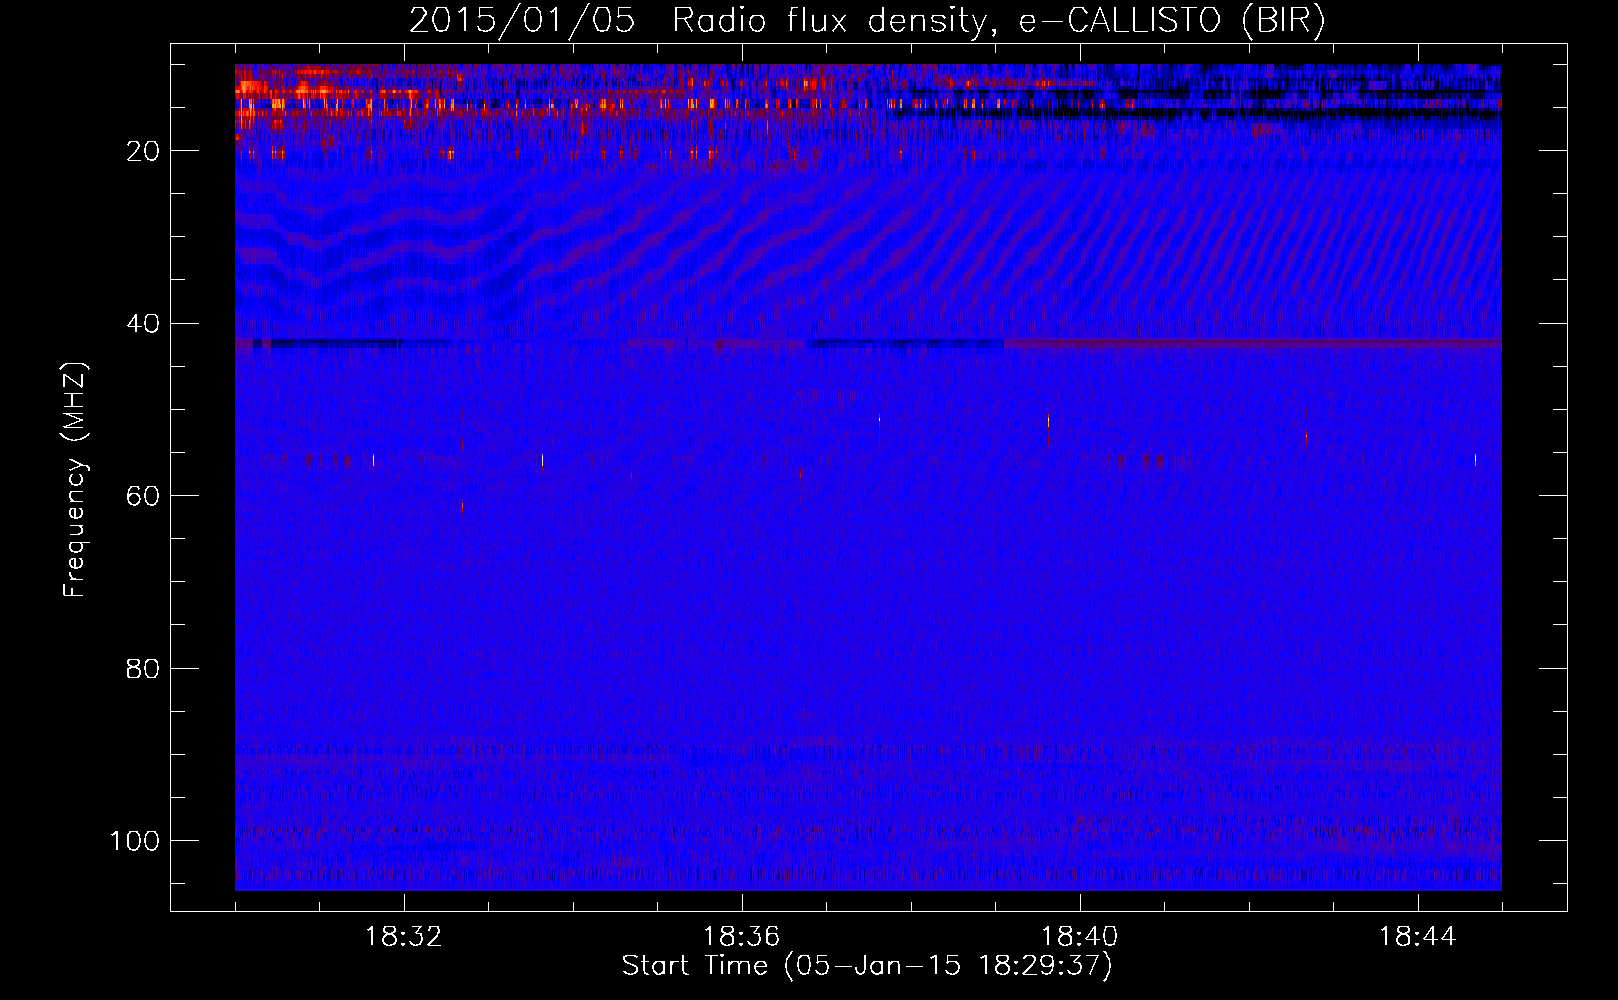Click the 100 MHz frequency tick label
The width and height of the screenshot is (1618, 1000).
click(x=135, y=841)
